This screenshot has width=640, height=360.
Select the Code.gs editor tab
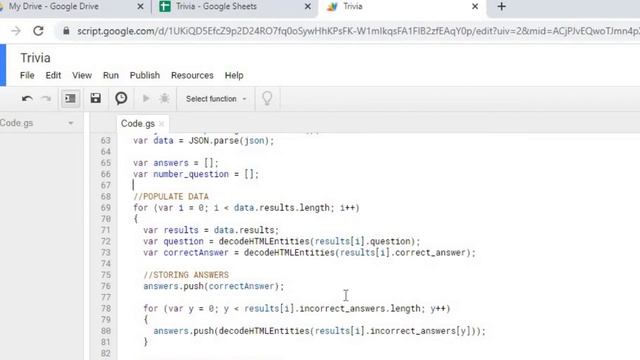(x=138, y=124)
